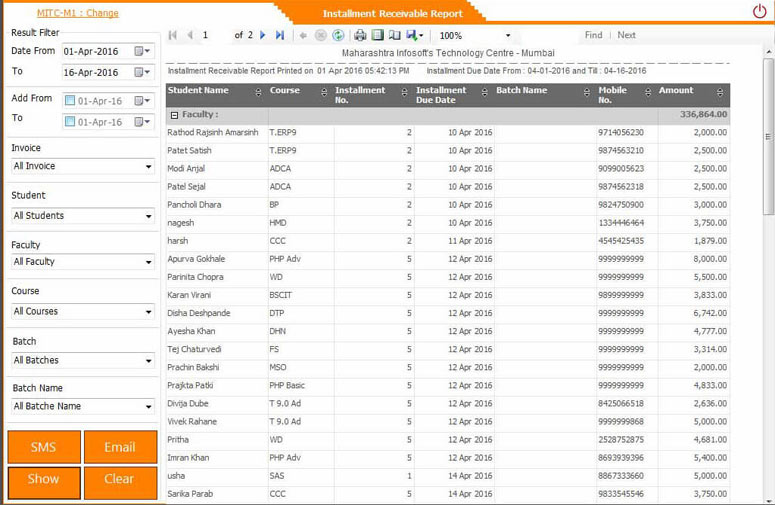The height and width of the screenshot is (505, 775).
Task: Sort by Installment Due Date column
Action: coord(484,92)
